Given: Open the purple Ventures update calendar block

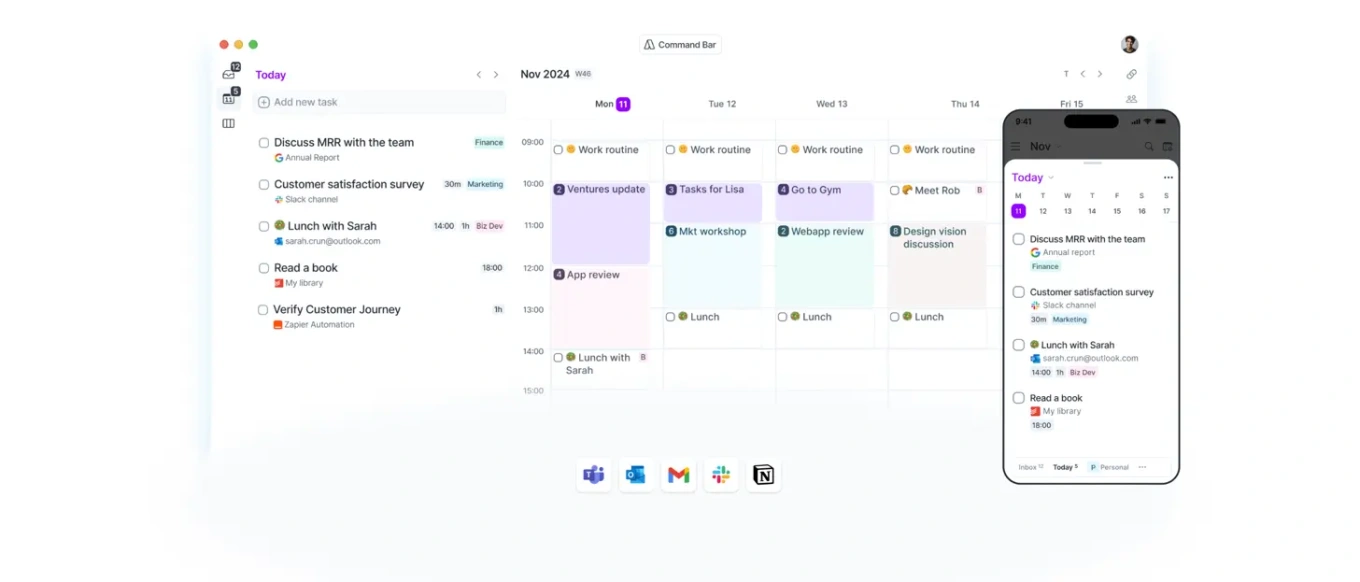Looking at the screenshot, I should [x=600, y=222].
